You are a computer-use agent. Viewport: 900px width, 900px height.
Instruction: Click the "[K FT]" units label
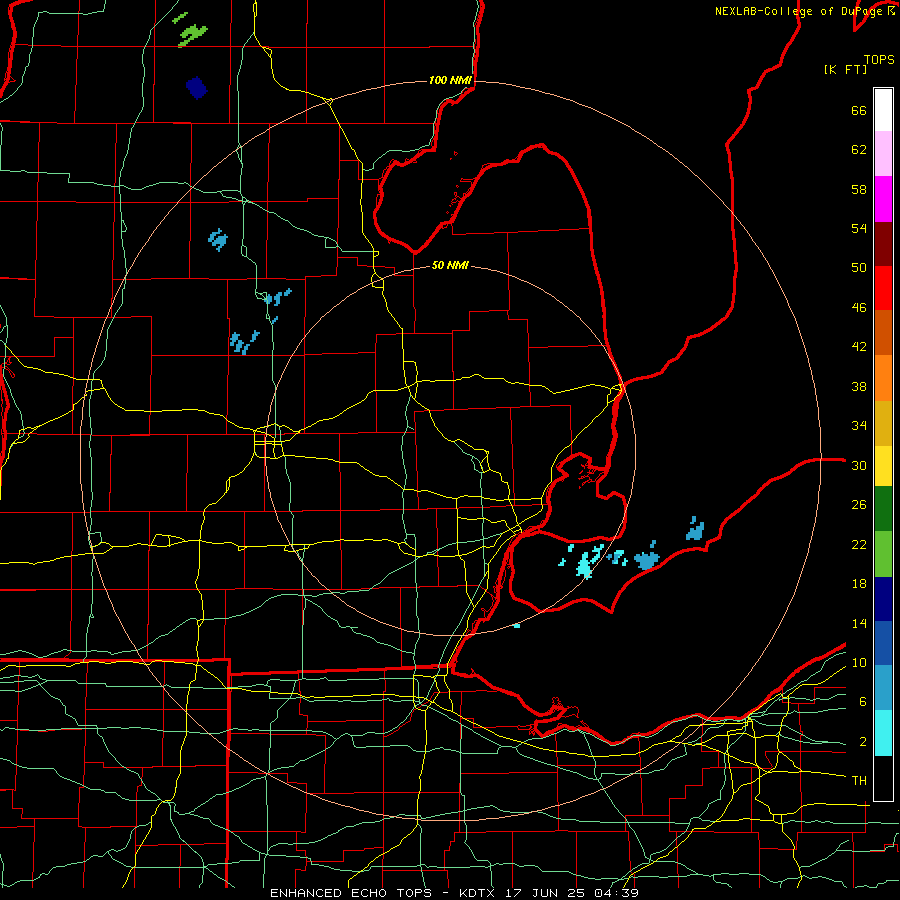[x=845, y=69]
